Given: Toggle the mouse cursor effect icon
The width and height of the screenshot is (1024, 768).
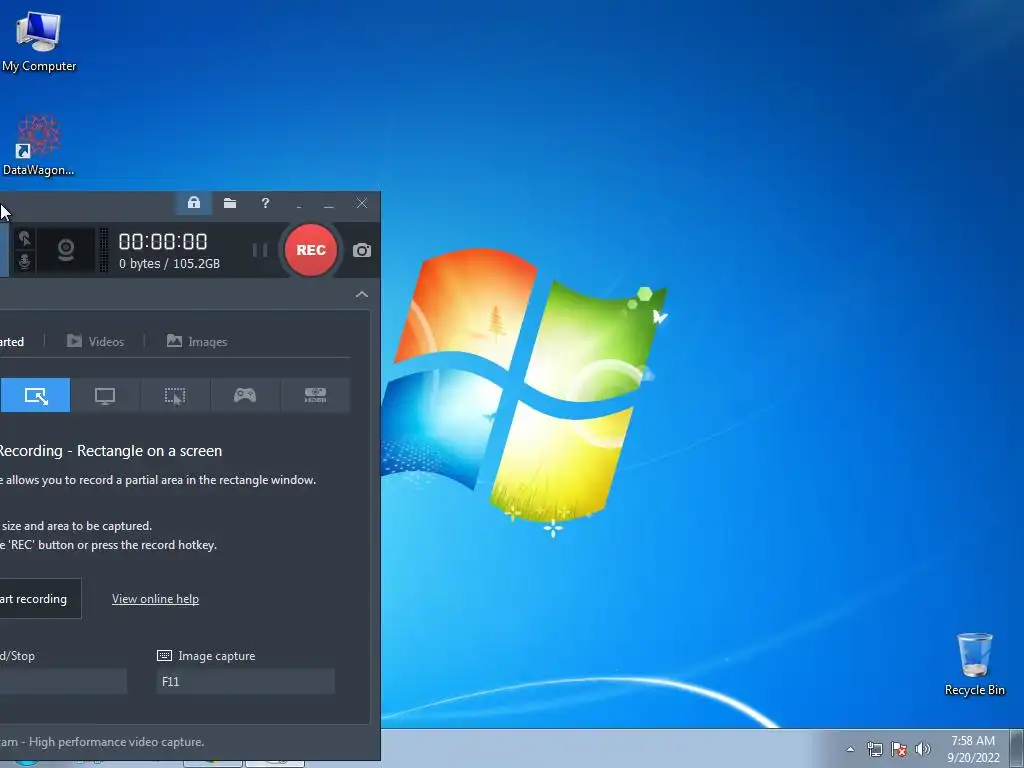Looking at the screenshot, I should [25, 238].
